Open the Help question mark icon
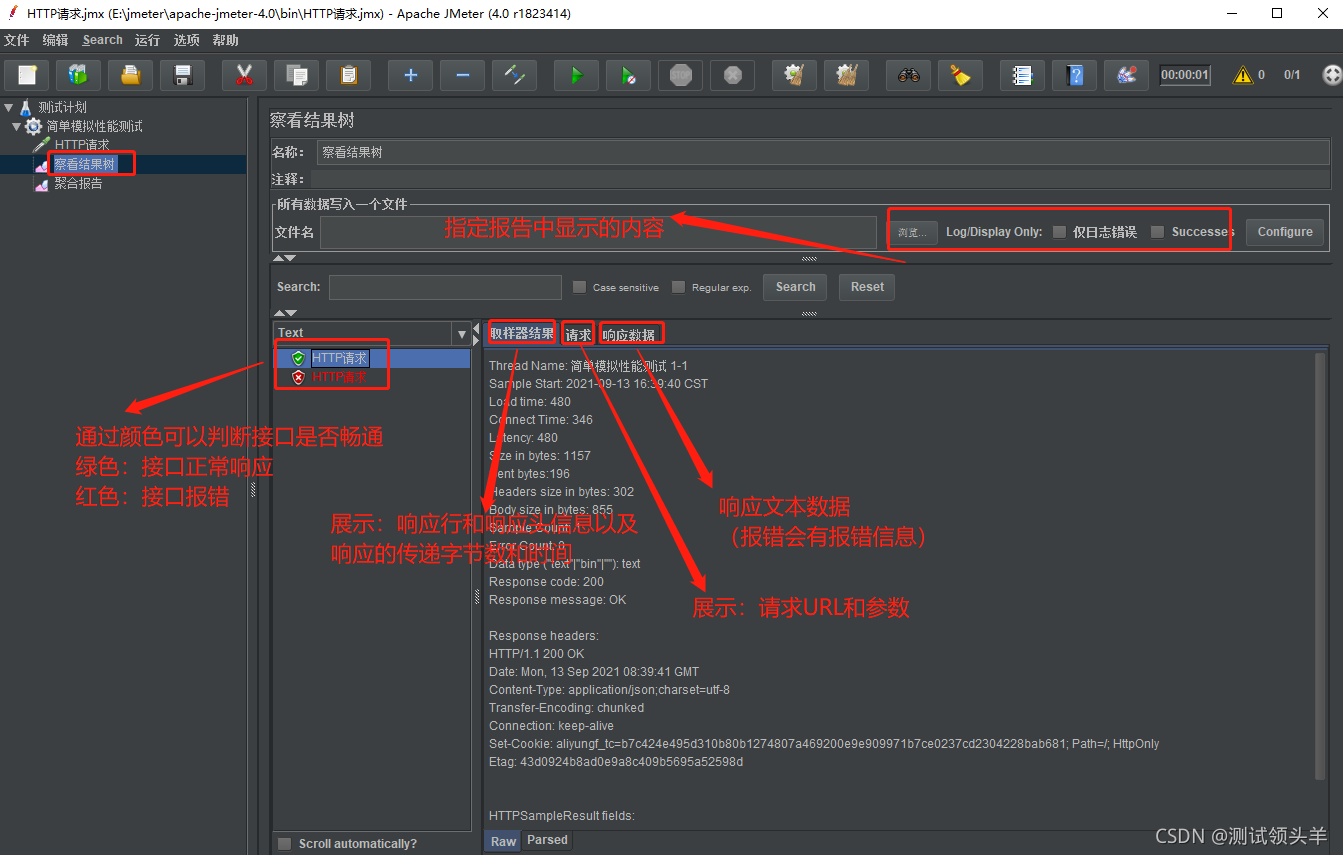The image size is (1343, 855). coord(1074,75)
